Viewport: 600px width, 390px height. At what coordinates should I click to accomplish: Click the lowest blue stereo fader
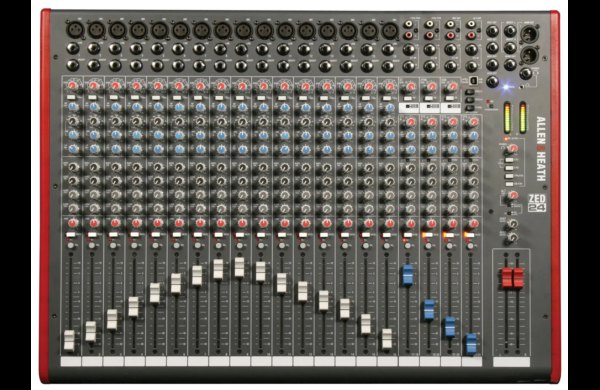coord(471,344)
